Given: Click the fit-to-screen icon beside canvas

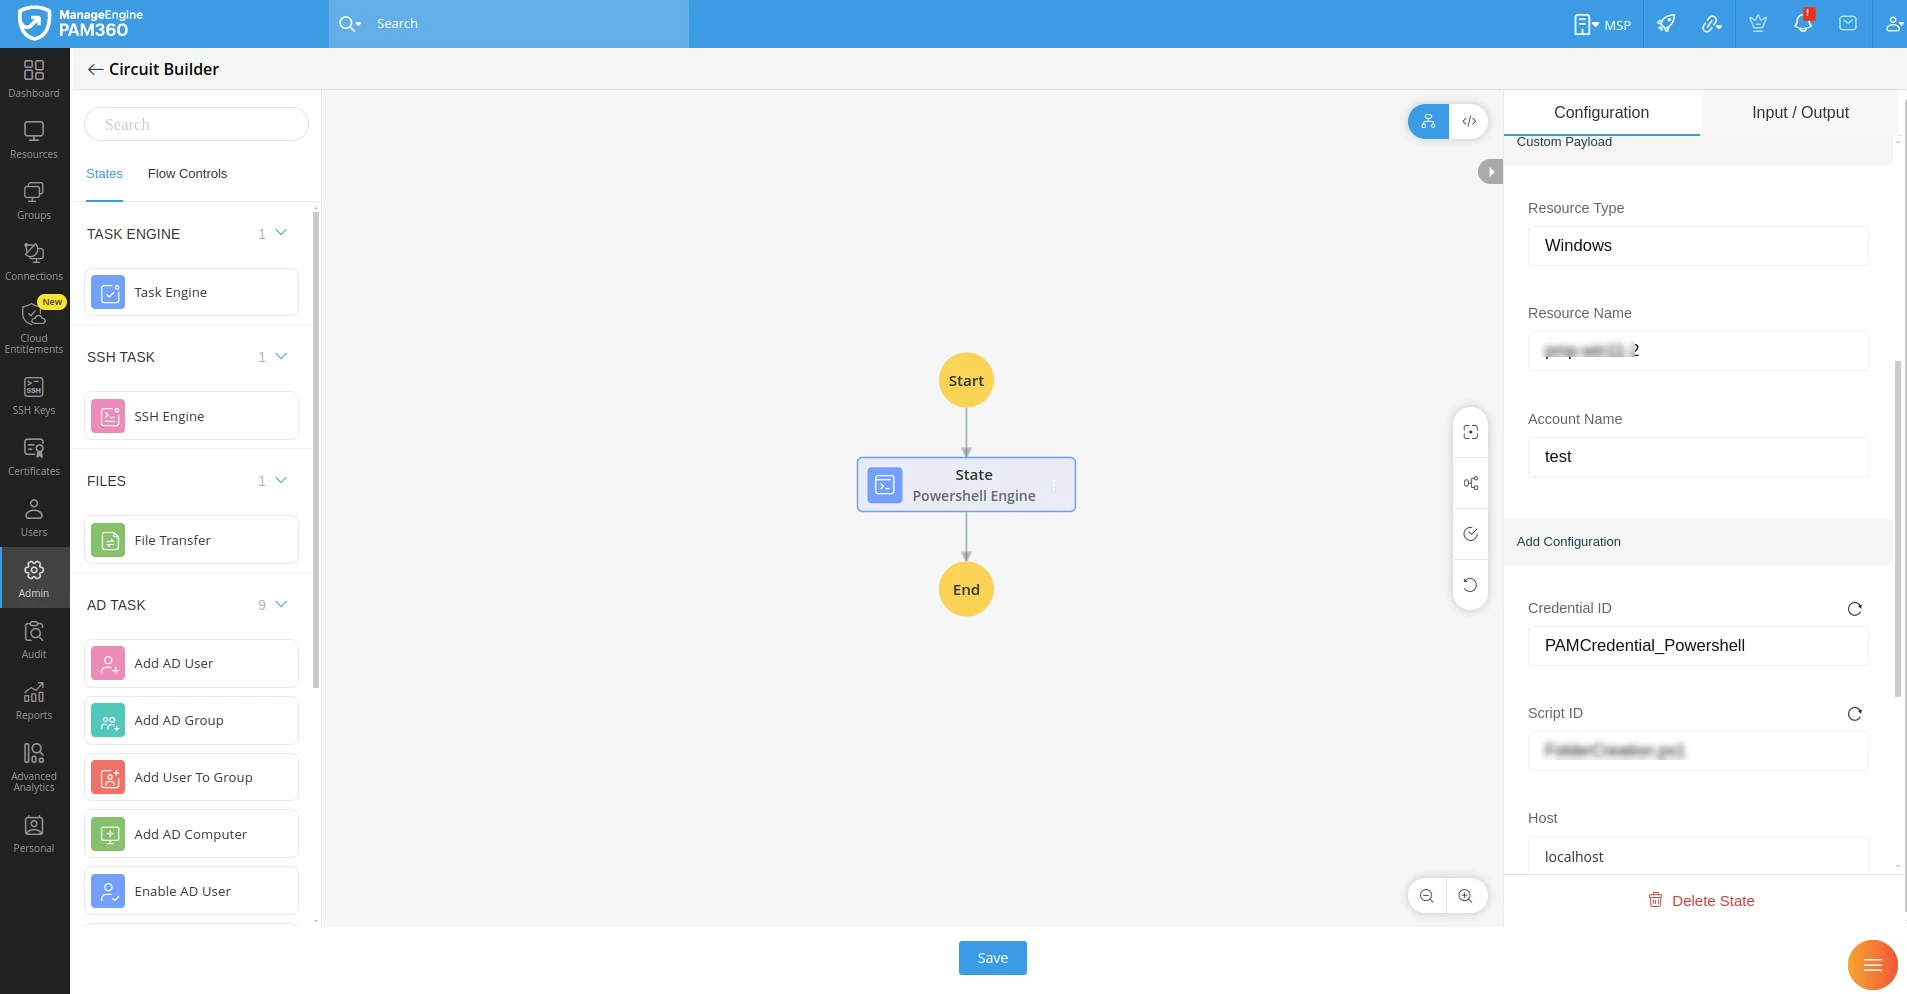Looking at the screenshot, I should 1470,432.
